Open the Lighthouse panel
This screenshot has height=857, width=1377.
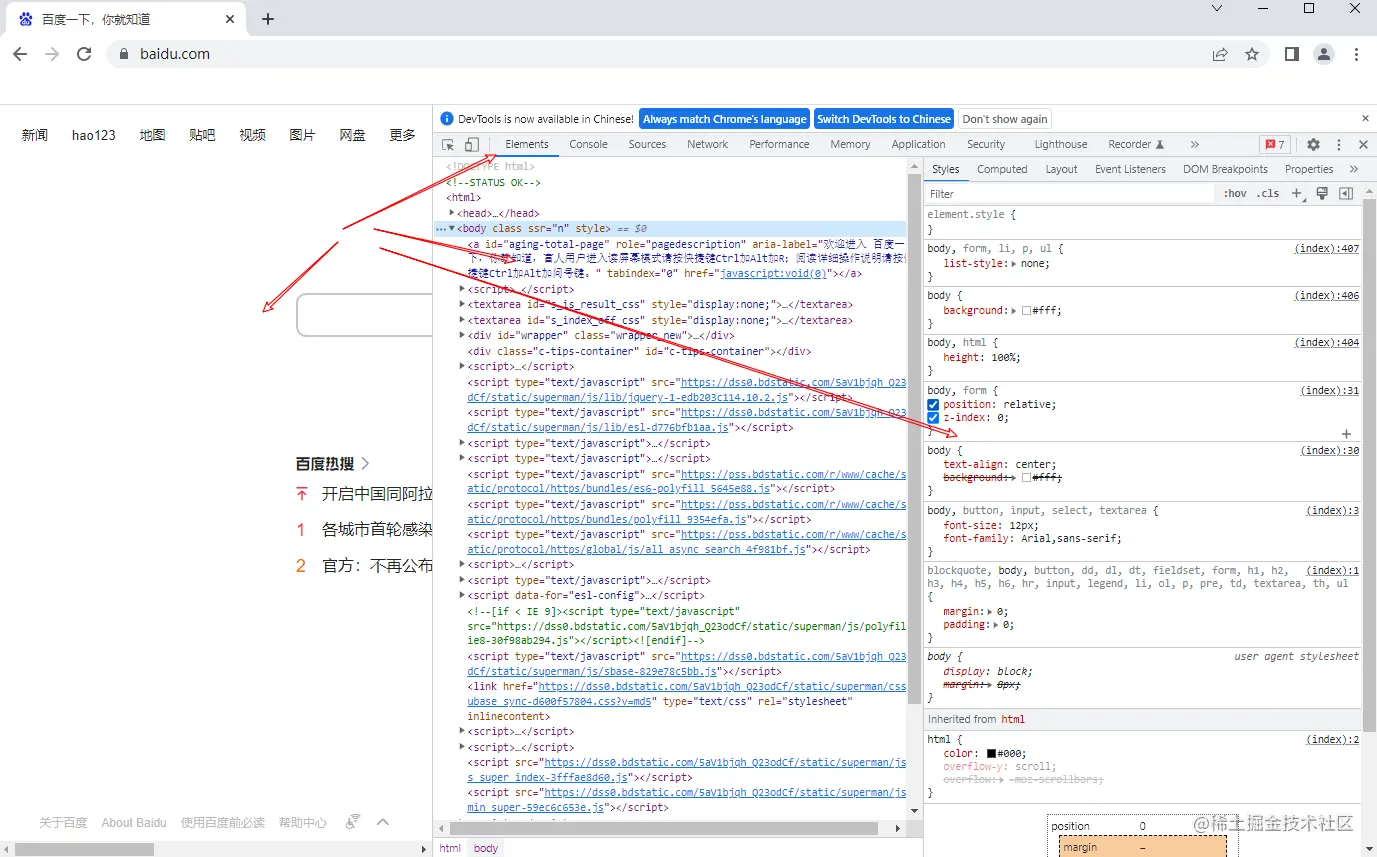tap(1061, 145)
